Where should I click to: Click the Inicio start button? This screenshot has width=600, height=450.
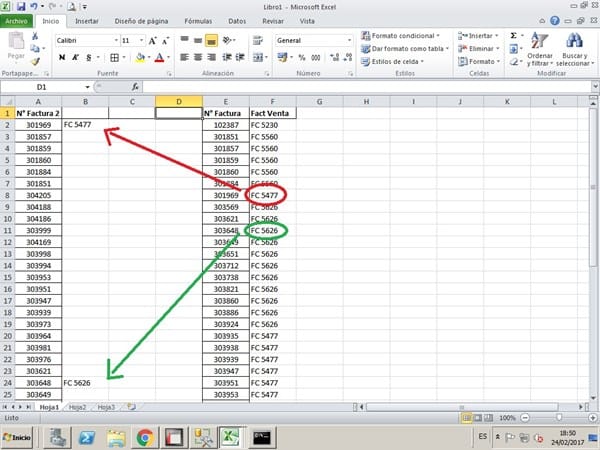coord(17,437)
